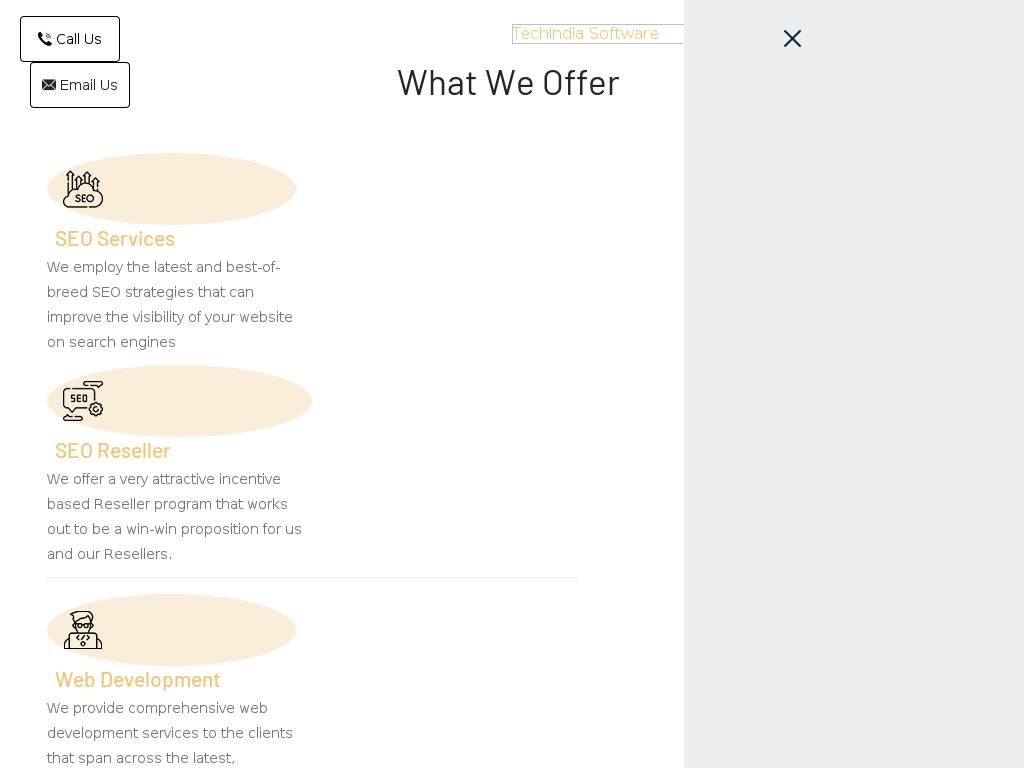
Task: Click the envelope icon in Email Us
Action: point(49,85)
